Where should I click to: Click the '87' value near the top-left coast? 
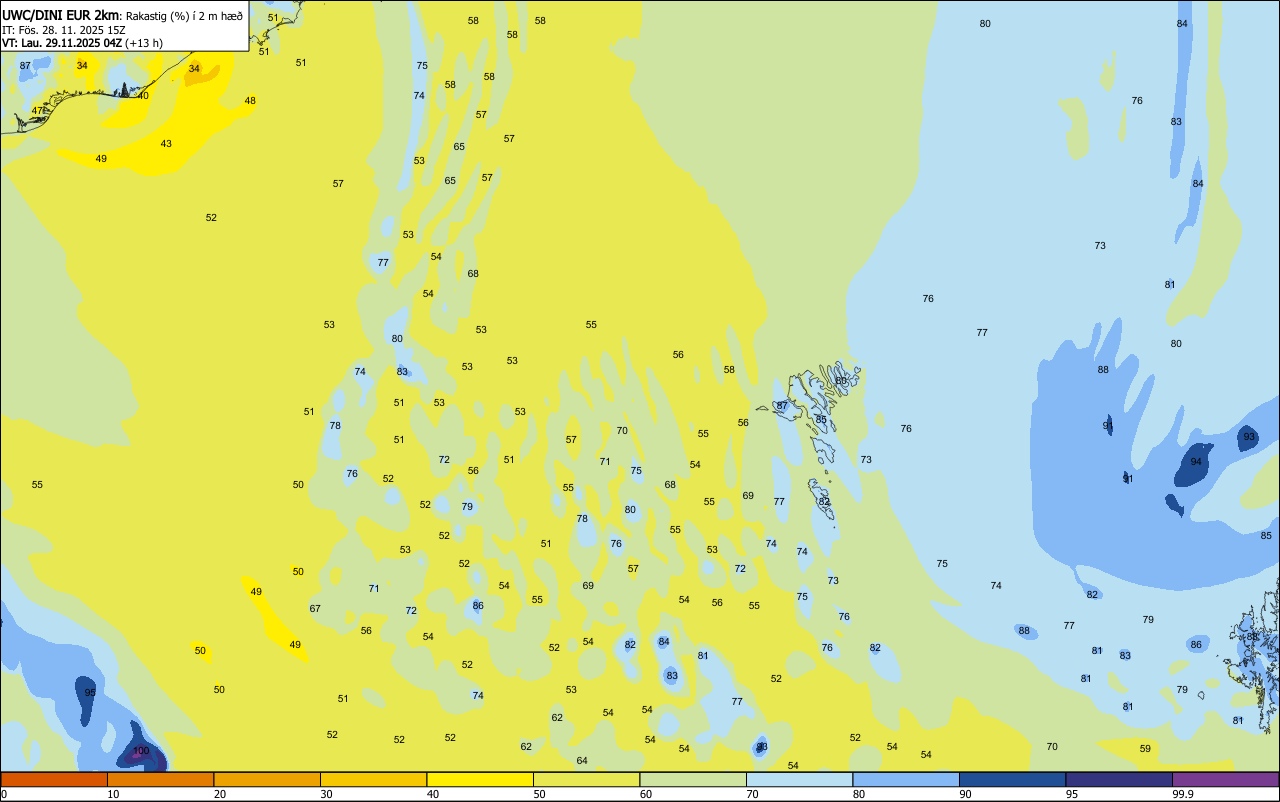point(25,66)
